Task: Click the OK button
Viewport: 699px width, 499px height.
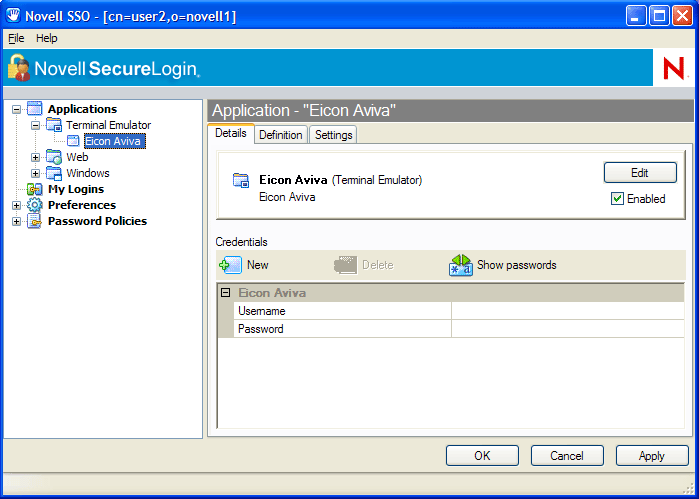Action: pyautogui.click(x=482, y=456)
